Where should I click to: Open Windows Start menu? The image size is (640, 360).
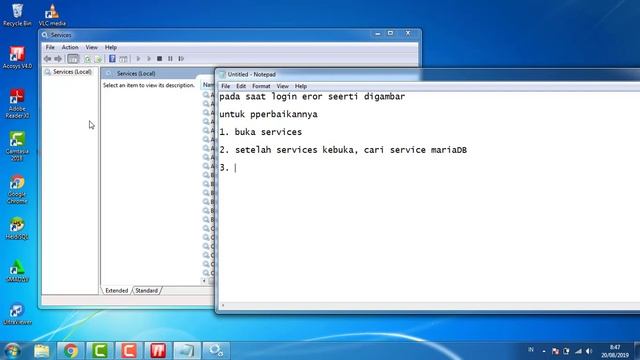point(12,351)
